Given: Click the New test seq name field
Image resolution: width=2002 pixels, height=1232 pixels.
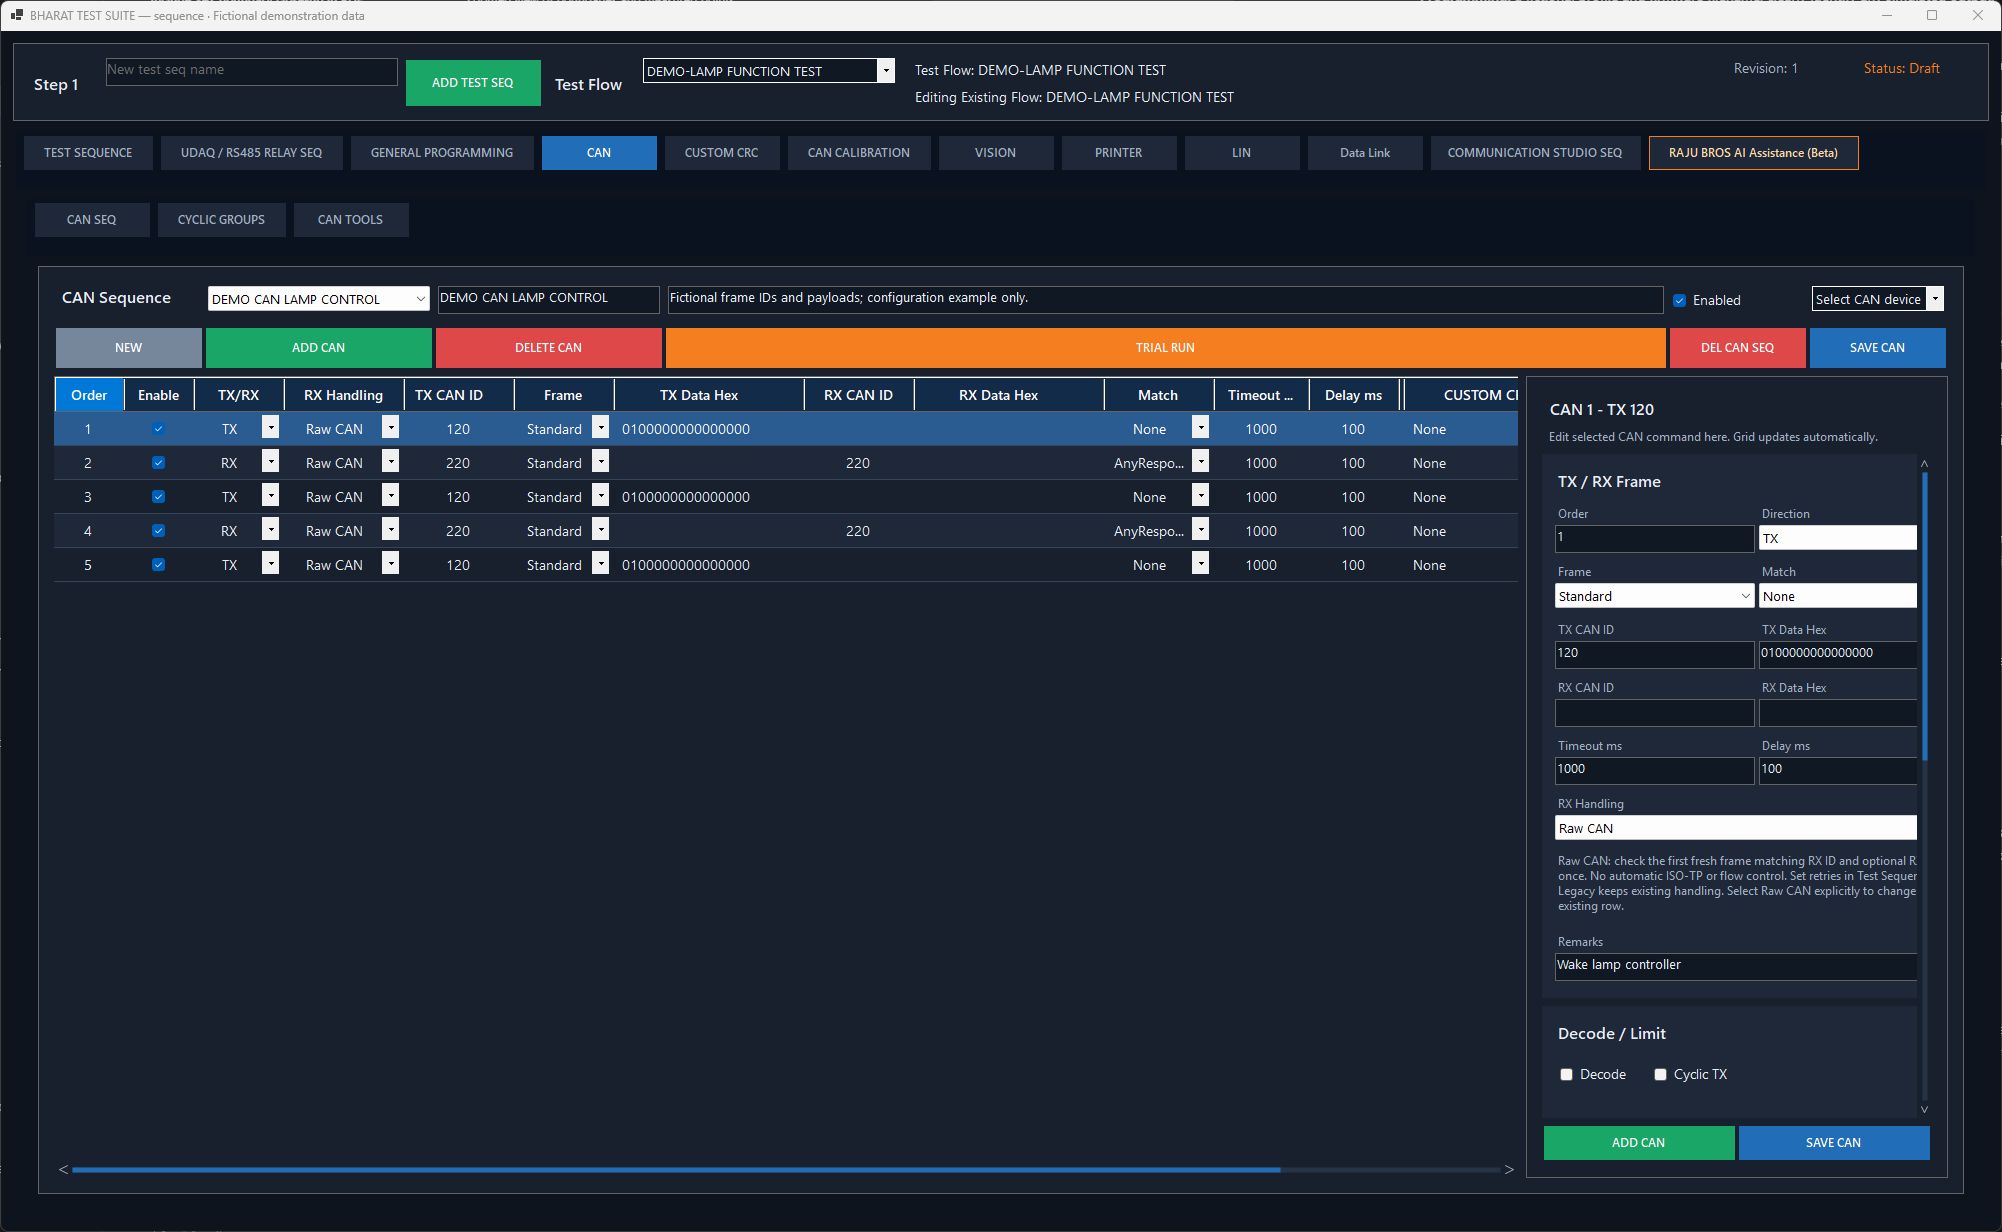Looking at the screenshot, I should pos(252,71).
